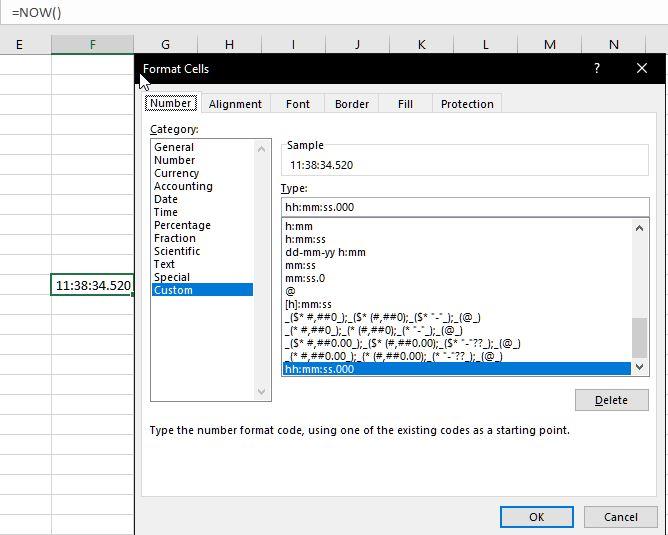Viewport: 668px width, 535px height.
Task: Click the Help question mark icon
Action: (597, 68)
